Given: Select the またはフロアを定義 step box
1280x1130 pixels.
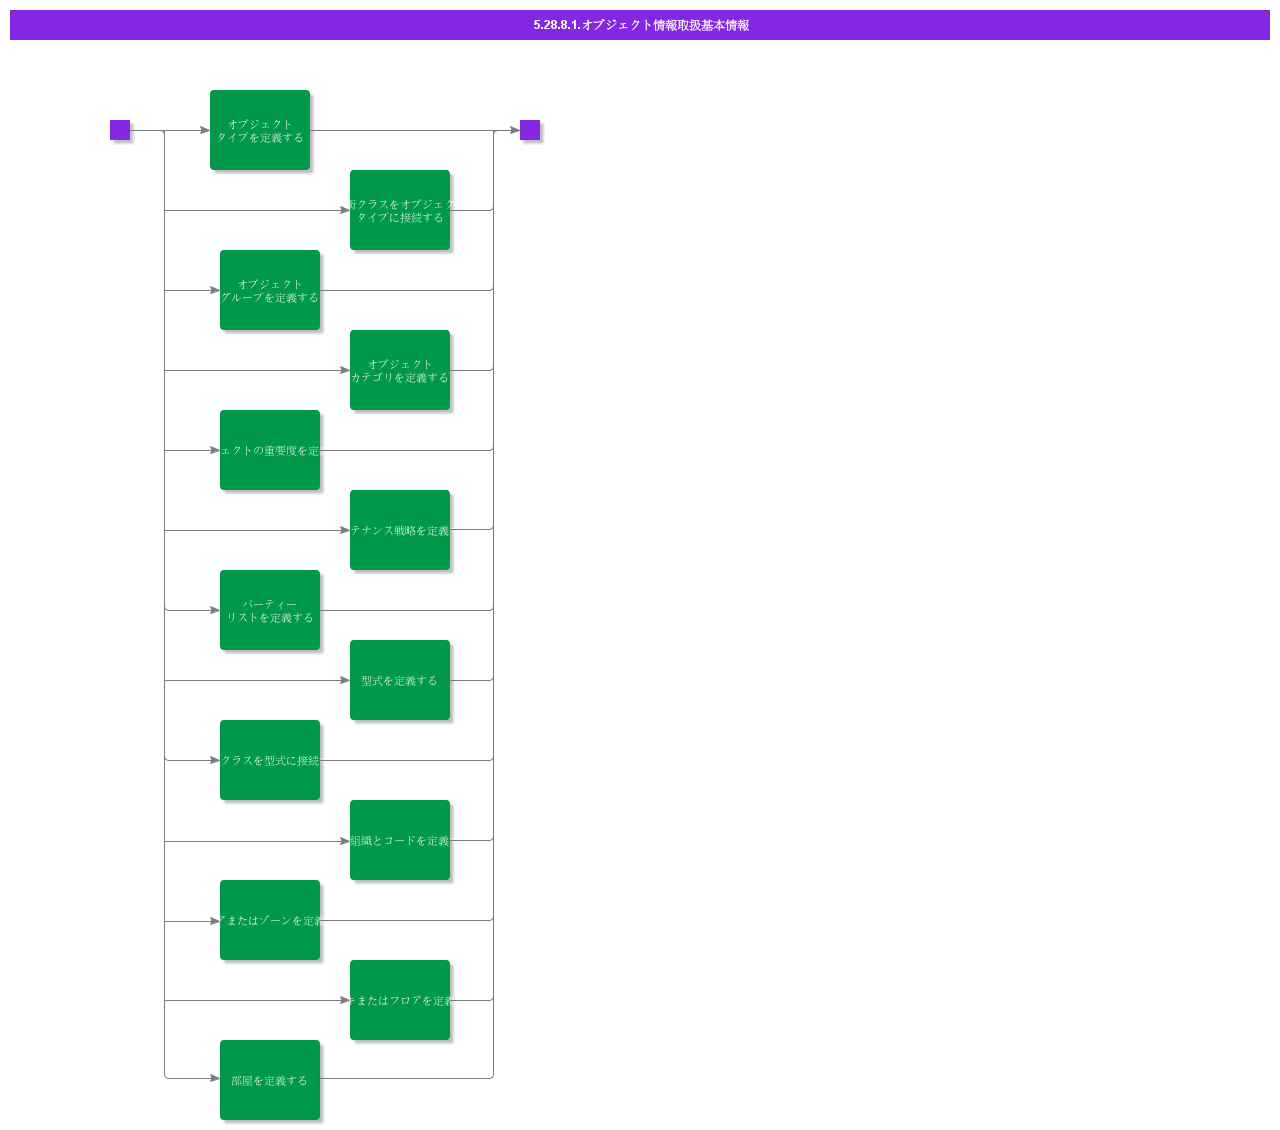Looking at the screenshot, I should tap(400, 1000).
